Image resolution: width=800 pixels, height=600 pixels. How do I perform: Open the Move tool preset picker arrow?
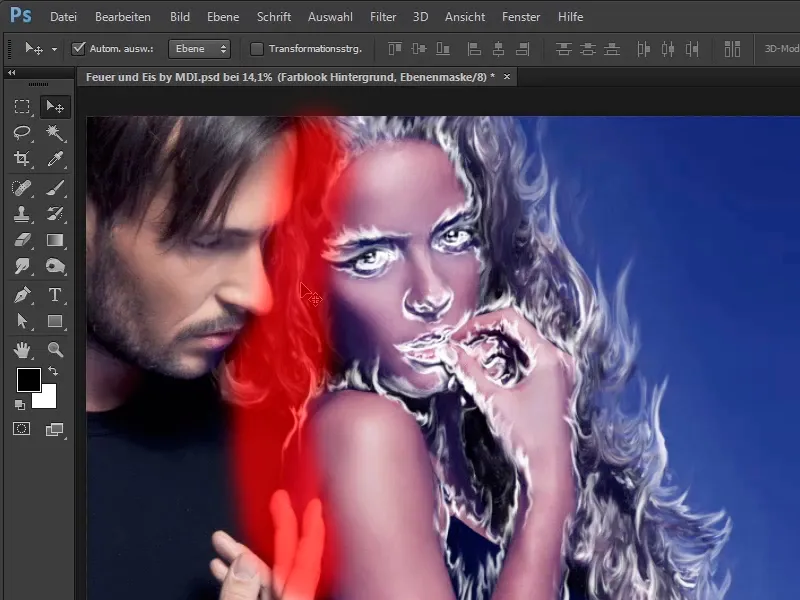point(54,49)
